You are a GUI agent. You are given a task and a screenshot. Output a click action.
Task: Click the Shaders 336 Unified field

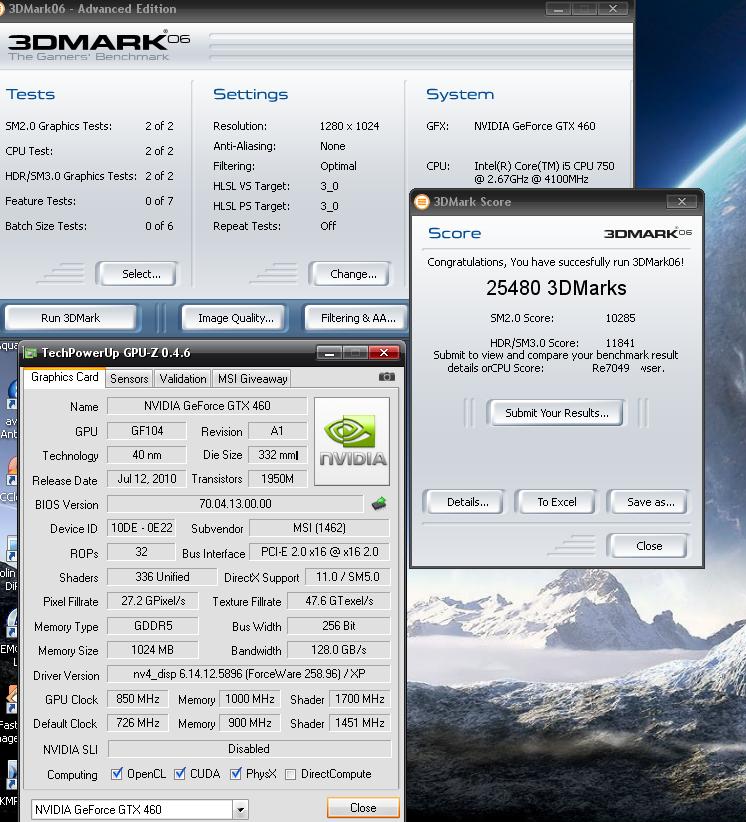tap(162, 577)
